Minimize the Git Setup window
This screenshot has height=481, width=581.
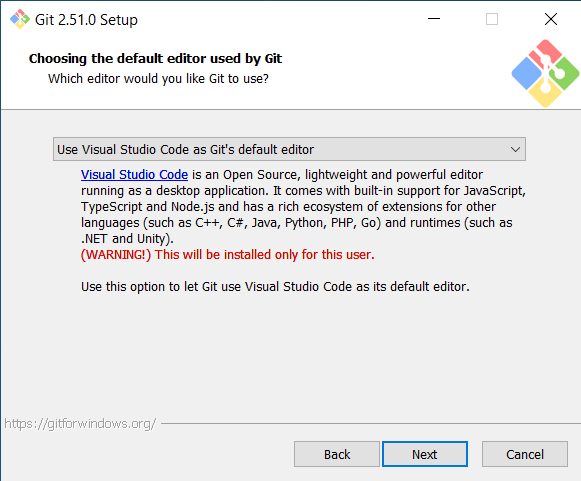[x=434, y=19]
